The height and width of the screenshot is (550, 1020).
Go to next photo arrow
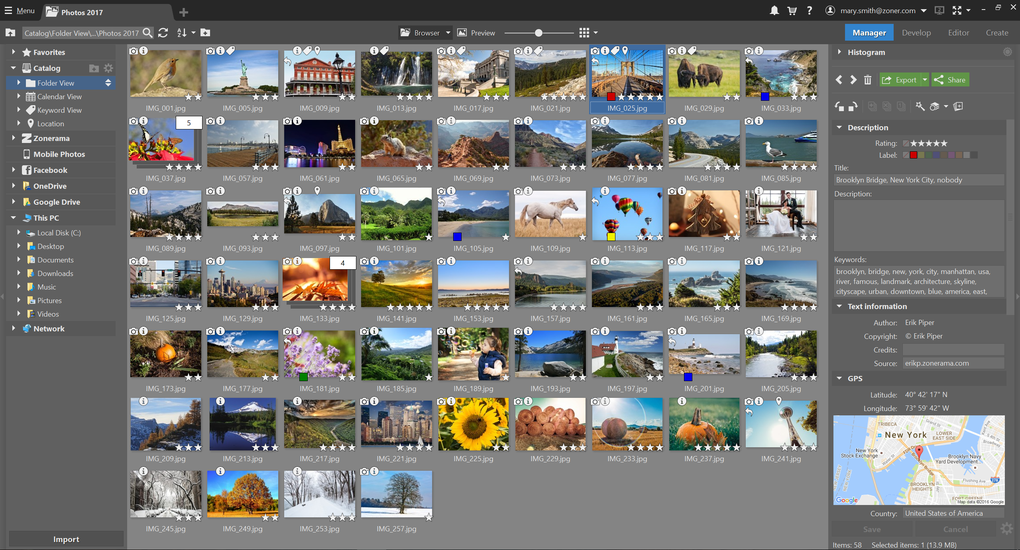pos(853,79)
